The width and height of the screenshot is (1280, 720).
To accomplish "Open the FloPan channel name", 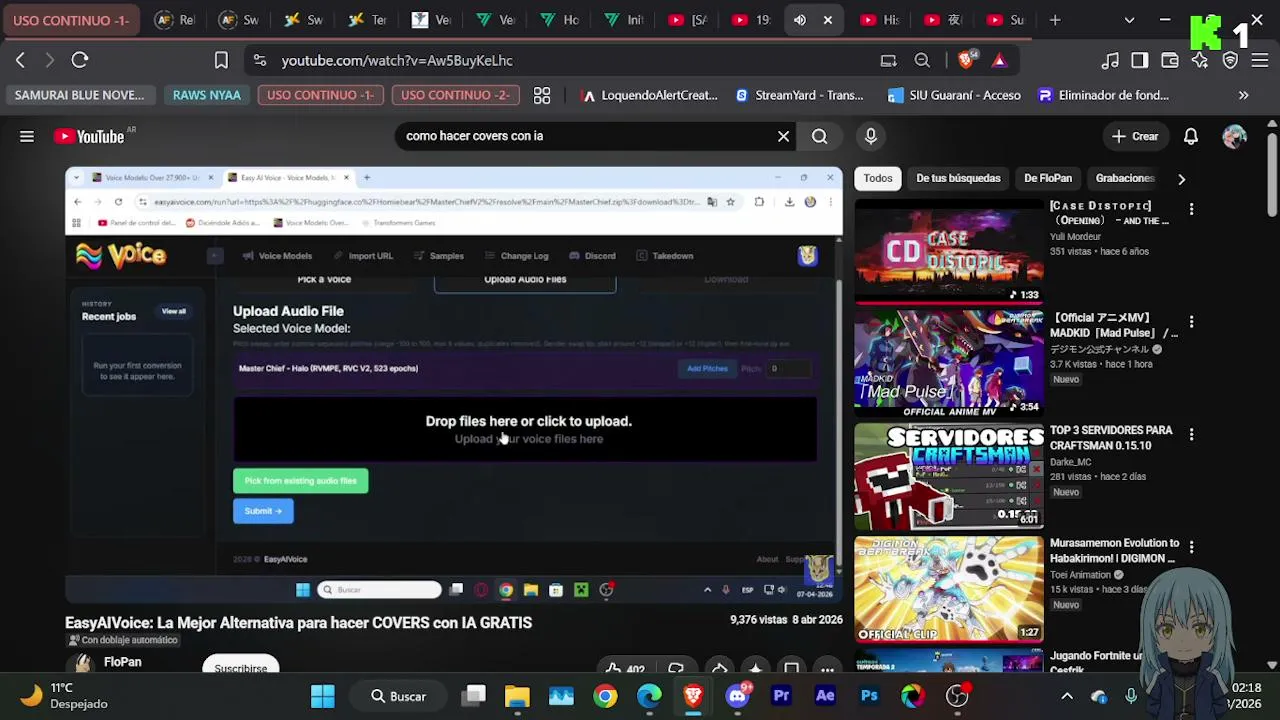I will pos(123,662).
